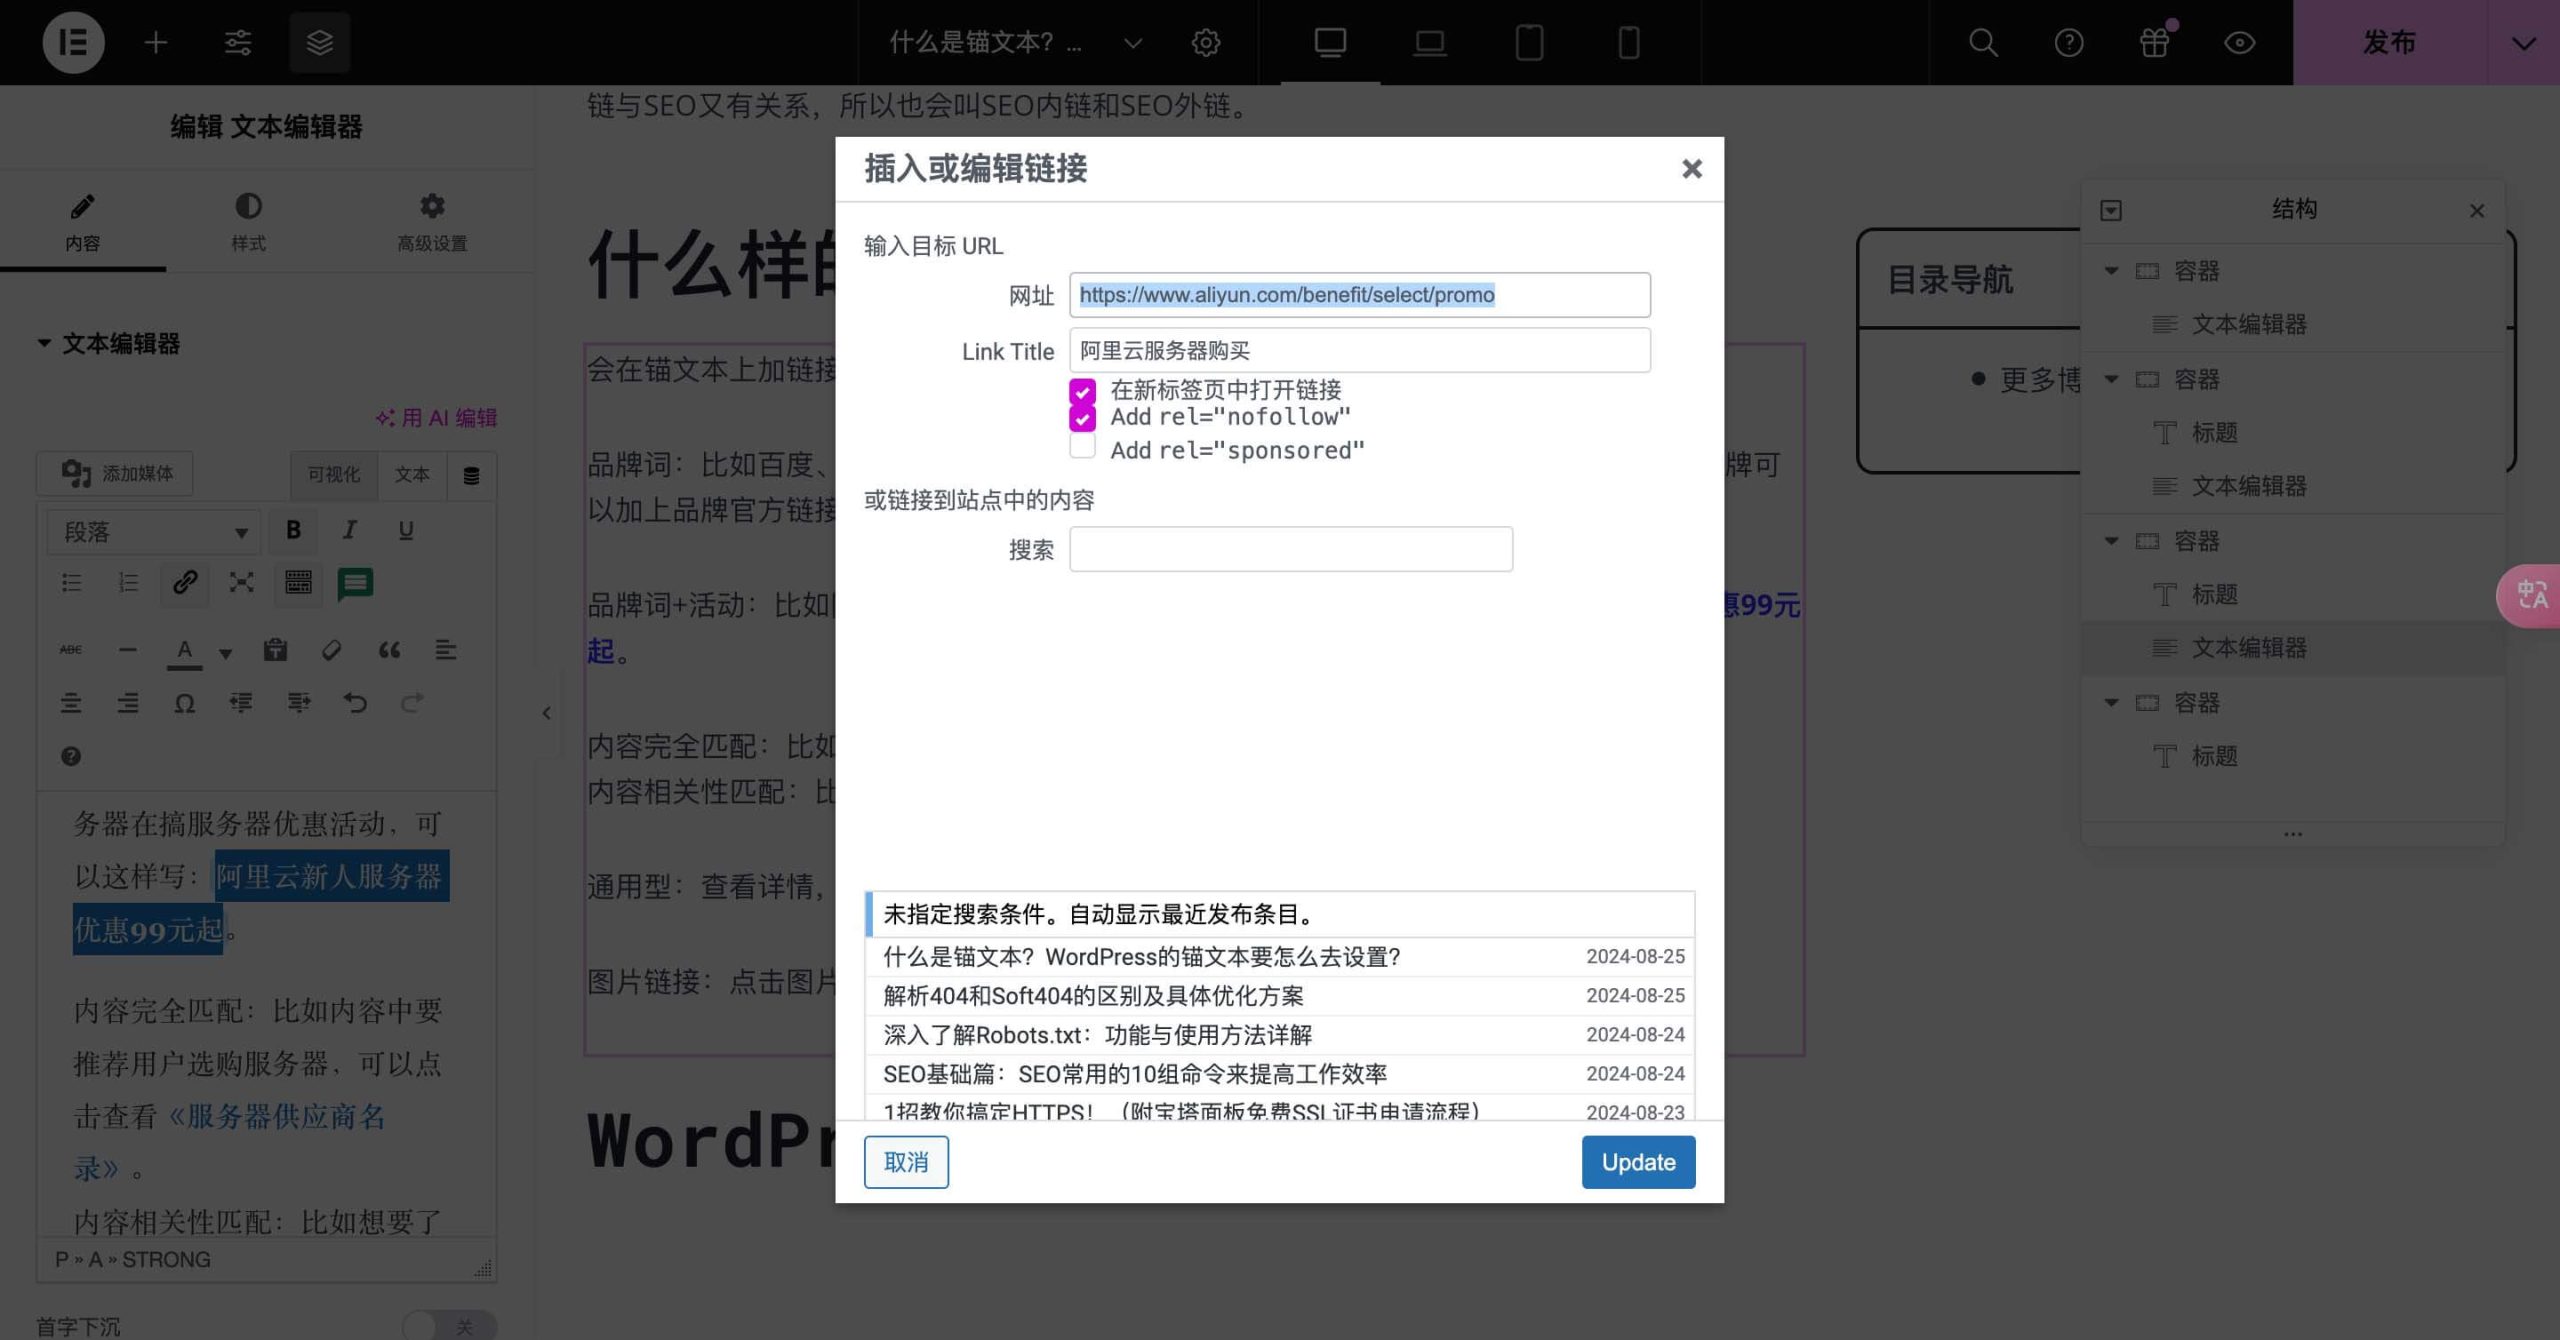Click the Update button in dialog

[1638, 1162]
